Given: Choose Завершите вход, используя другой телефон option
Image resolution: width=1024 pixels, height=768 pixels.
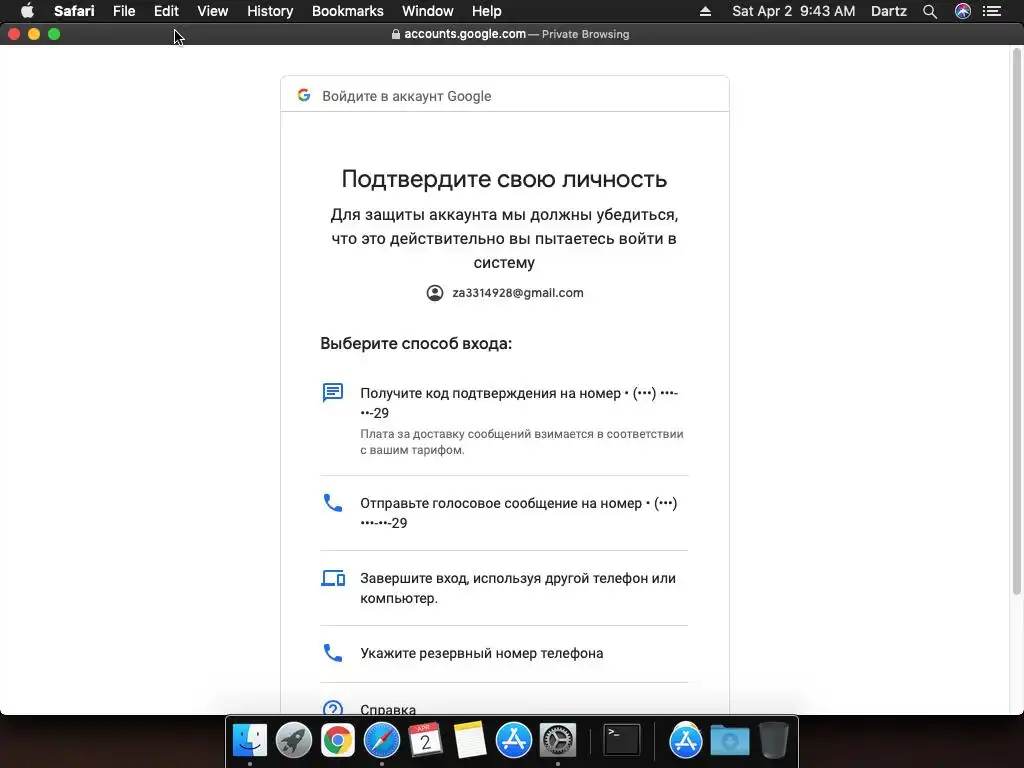Looking at the screenshot, I should [504, 588].
